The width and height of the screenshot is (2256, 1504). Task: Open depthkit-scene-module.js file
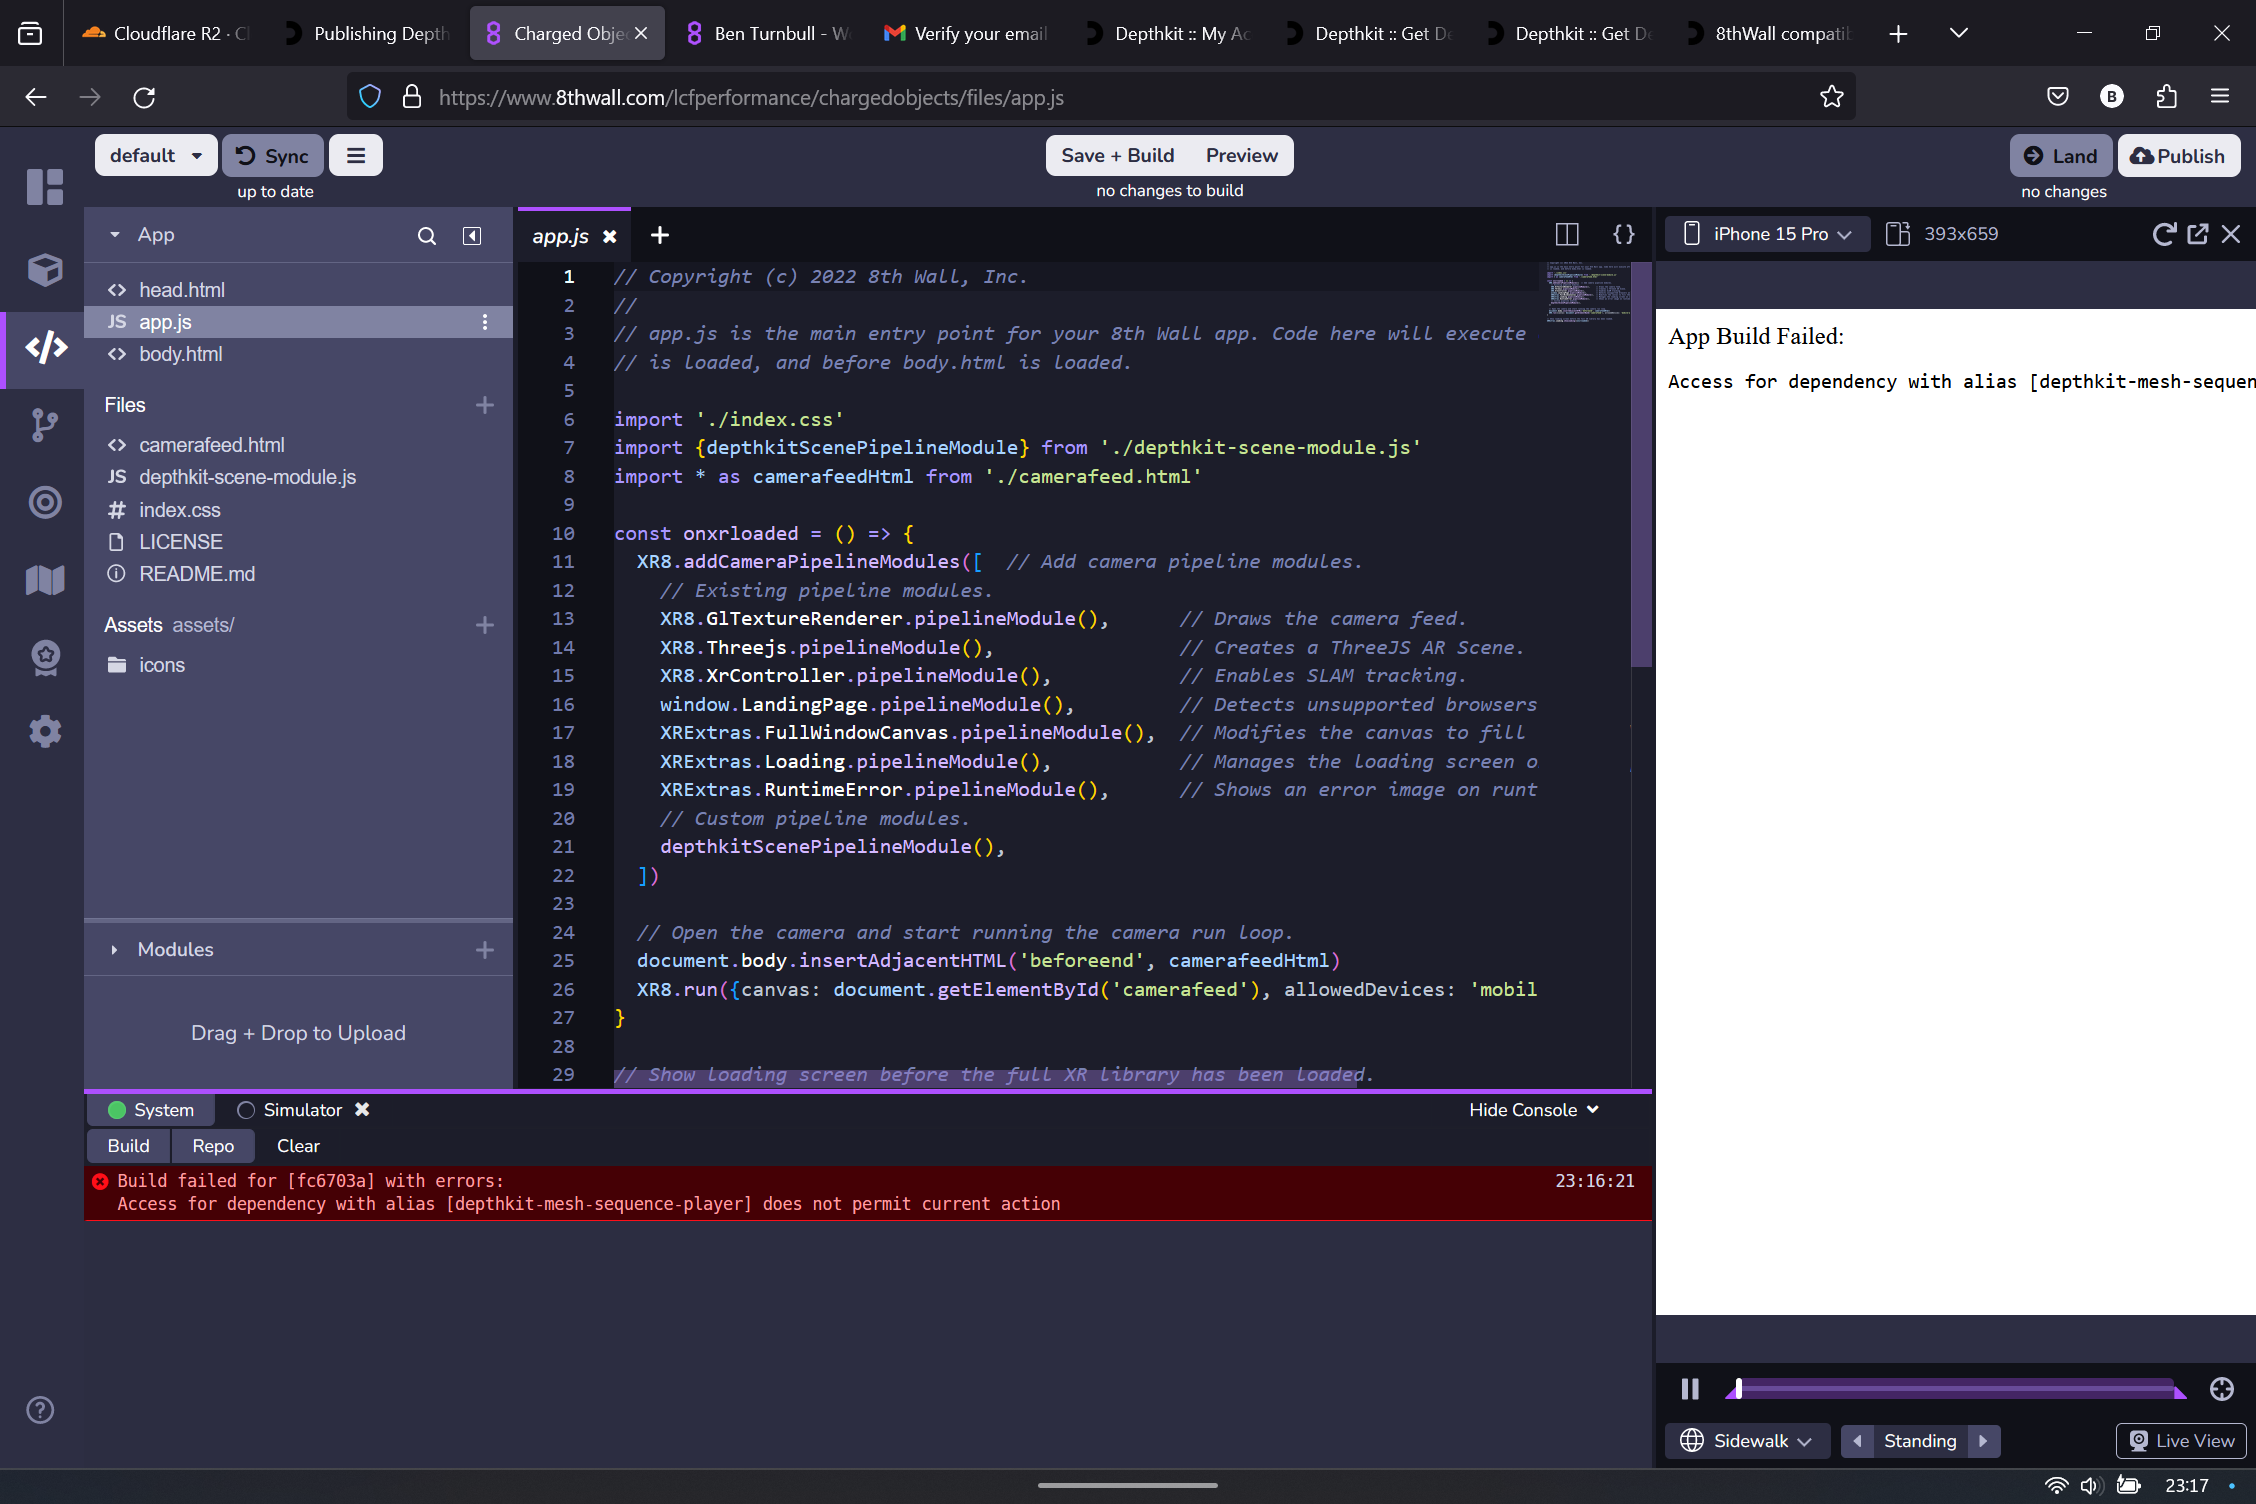tap(247, 477)
